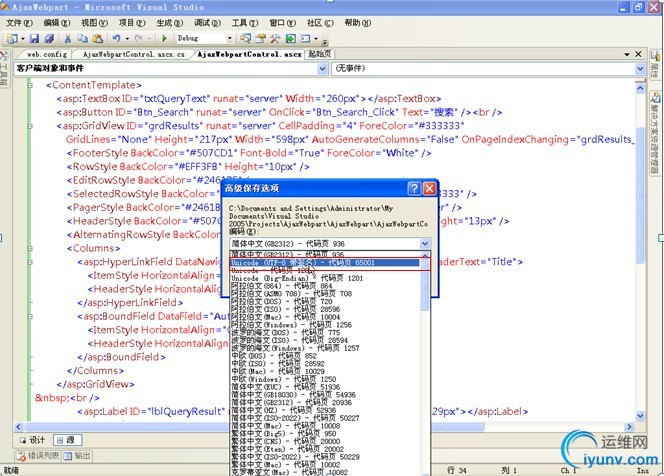Viewport: 664px width, 476px height.
Task: Click the Save toolbar icon
Action: pyautogui.click(x=34, y=39)
